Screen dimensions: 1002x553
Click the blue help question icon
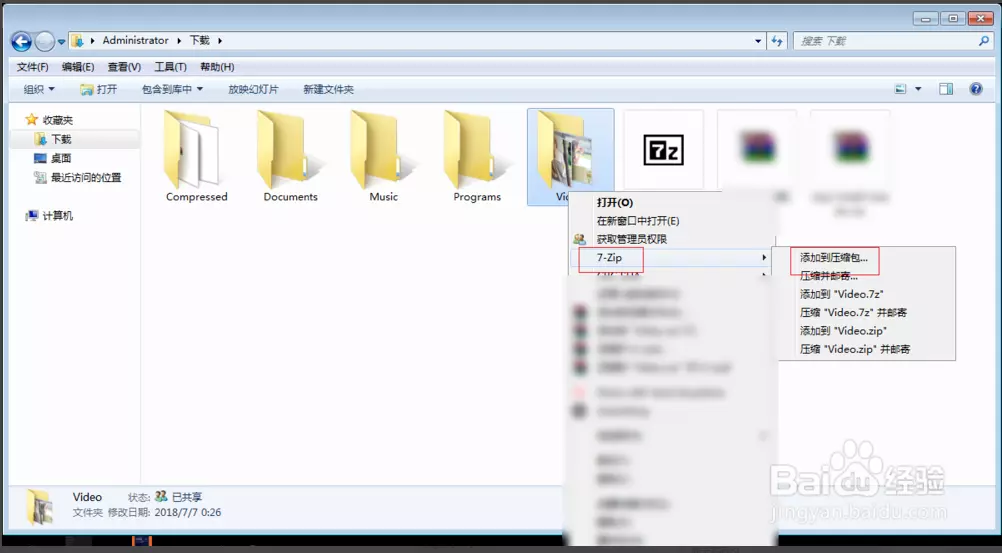point(976,89)
